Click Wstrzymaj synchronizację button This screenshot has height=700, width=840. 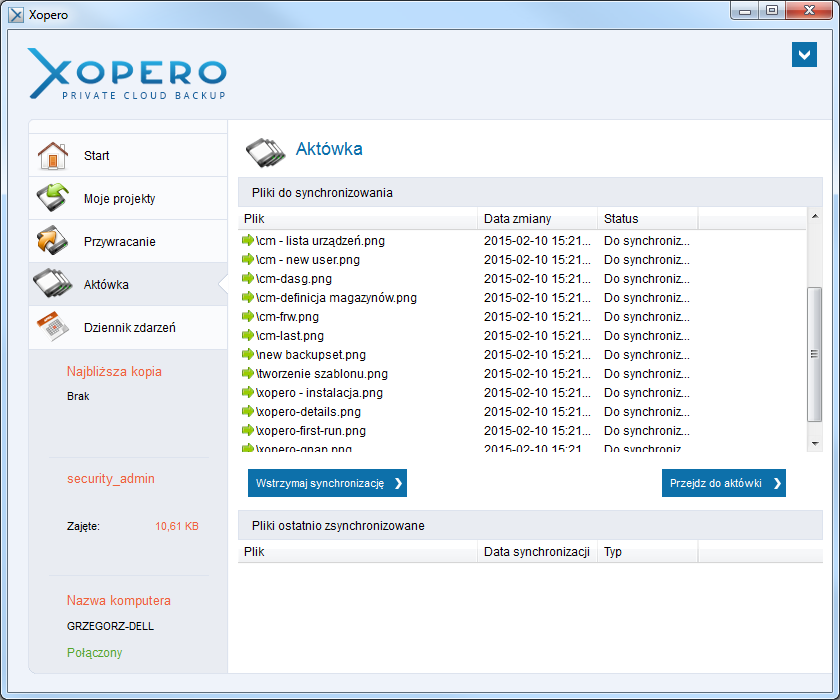click(327, 483)
